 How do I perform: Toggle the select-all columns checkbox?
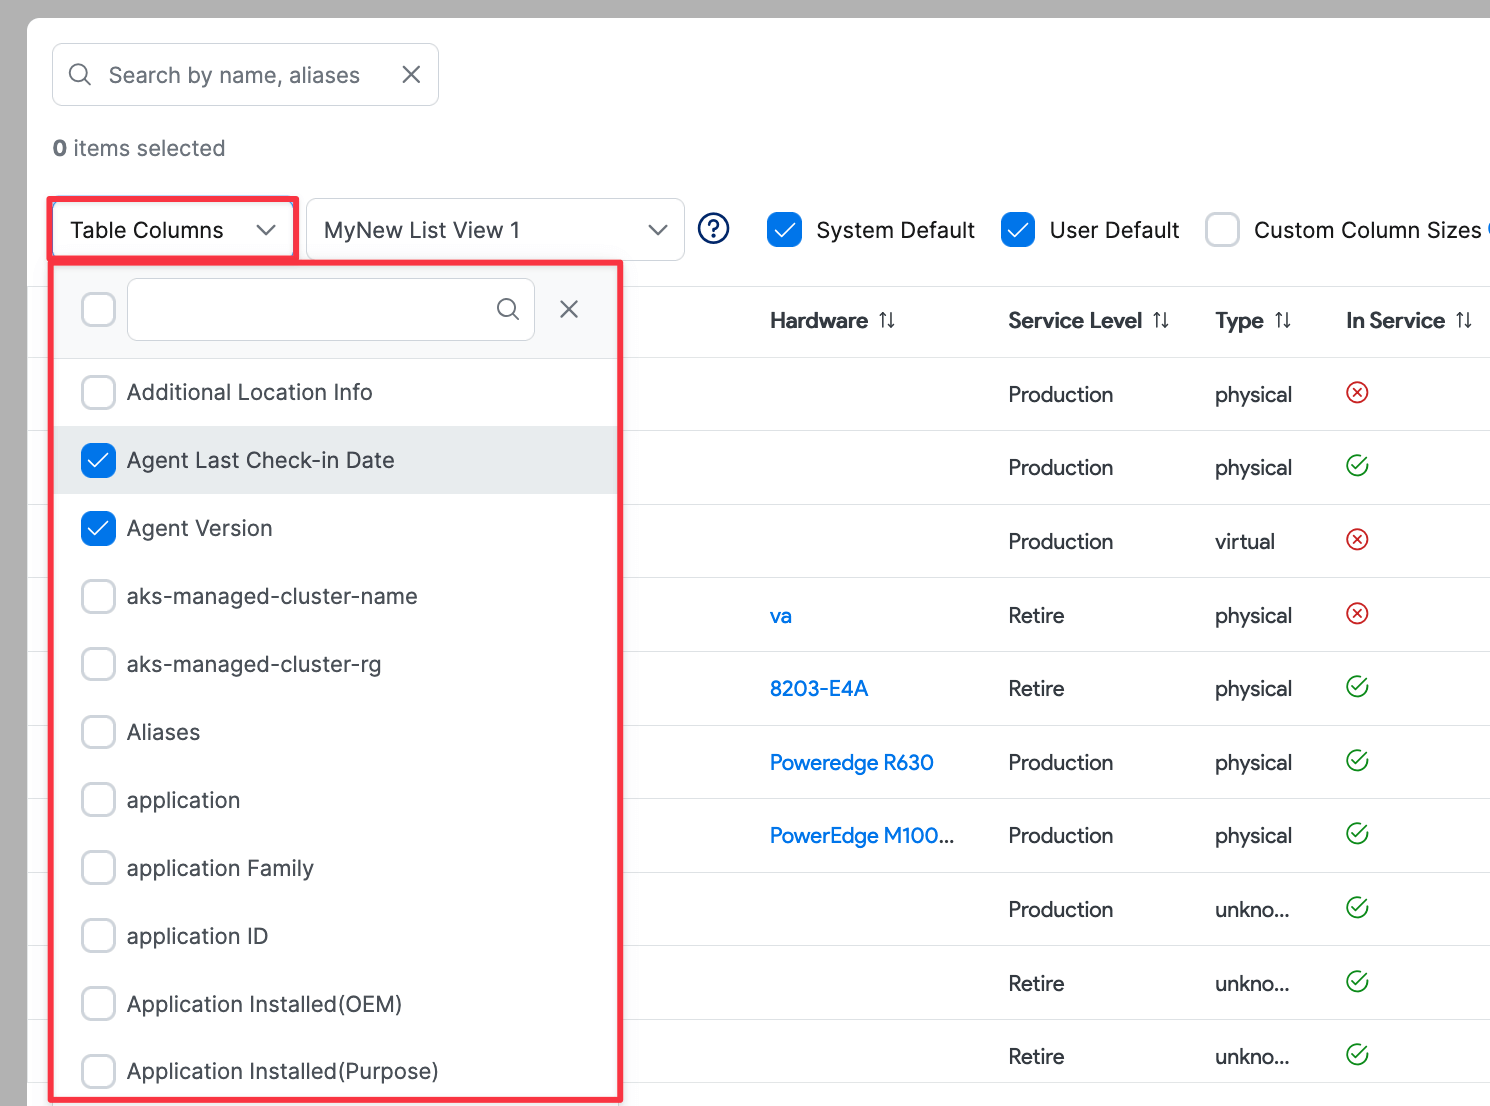pyautogui.click(x=98, y=310)
